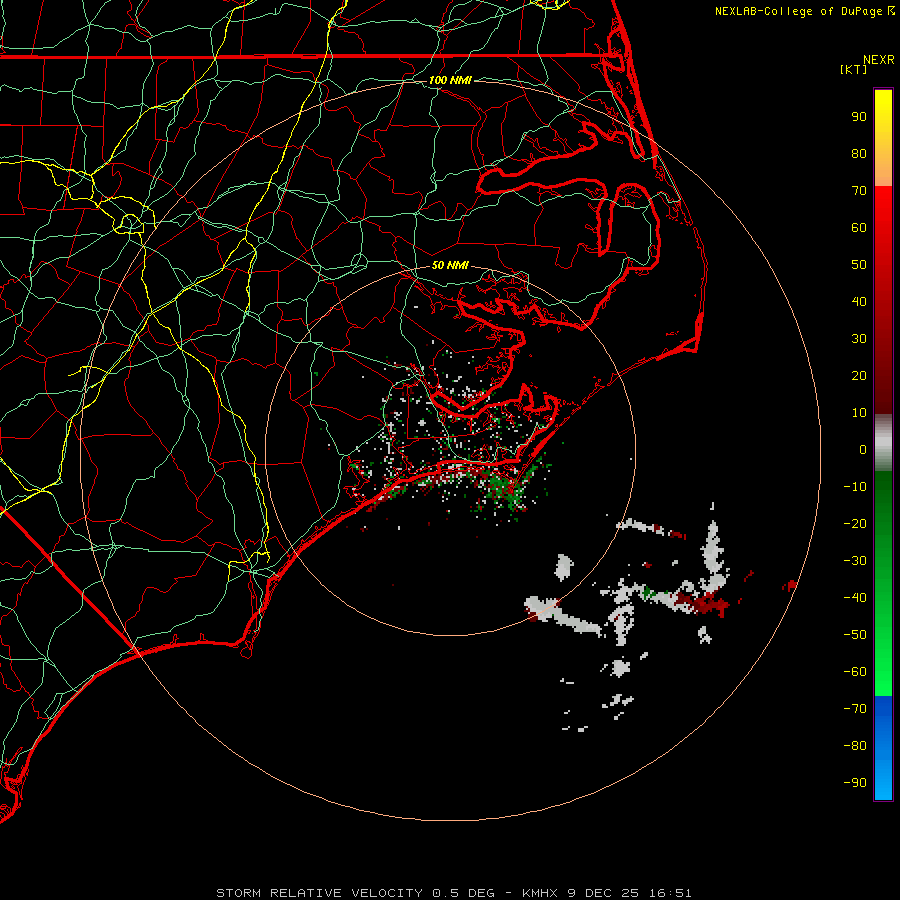The image size is (900, 900).
Task: Click the 100 NMI range ring label
Action: click(450, 80)
